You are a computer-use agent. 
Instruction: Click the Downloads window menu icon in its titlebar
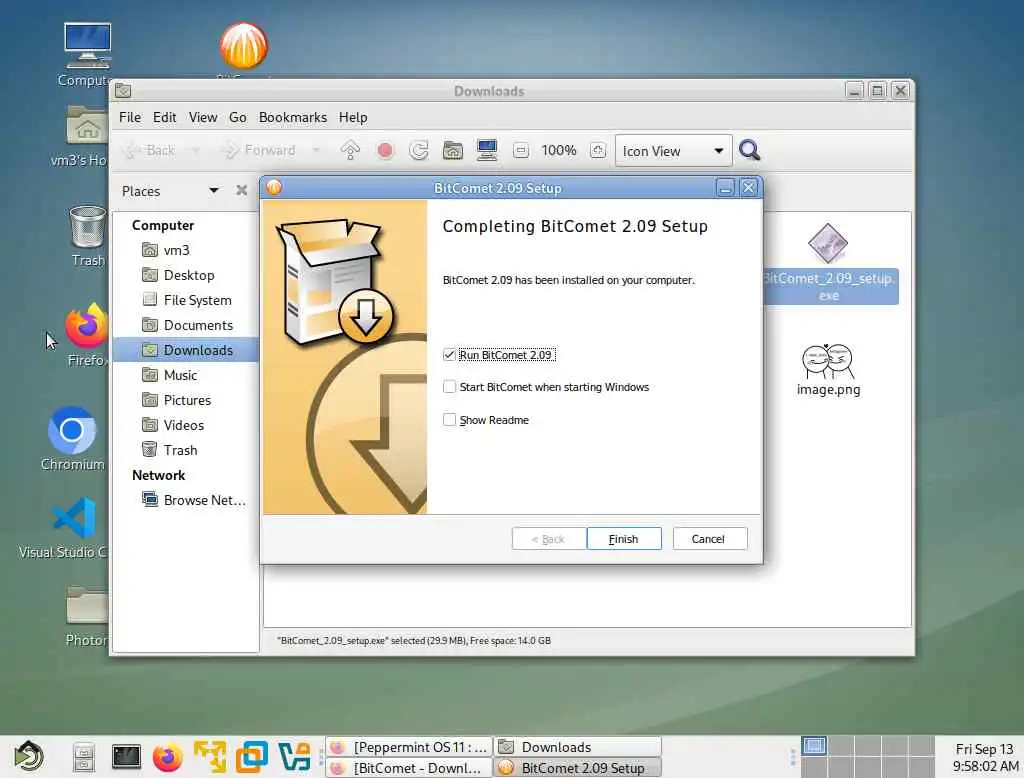pos(123,91)
